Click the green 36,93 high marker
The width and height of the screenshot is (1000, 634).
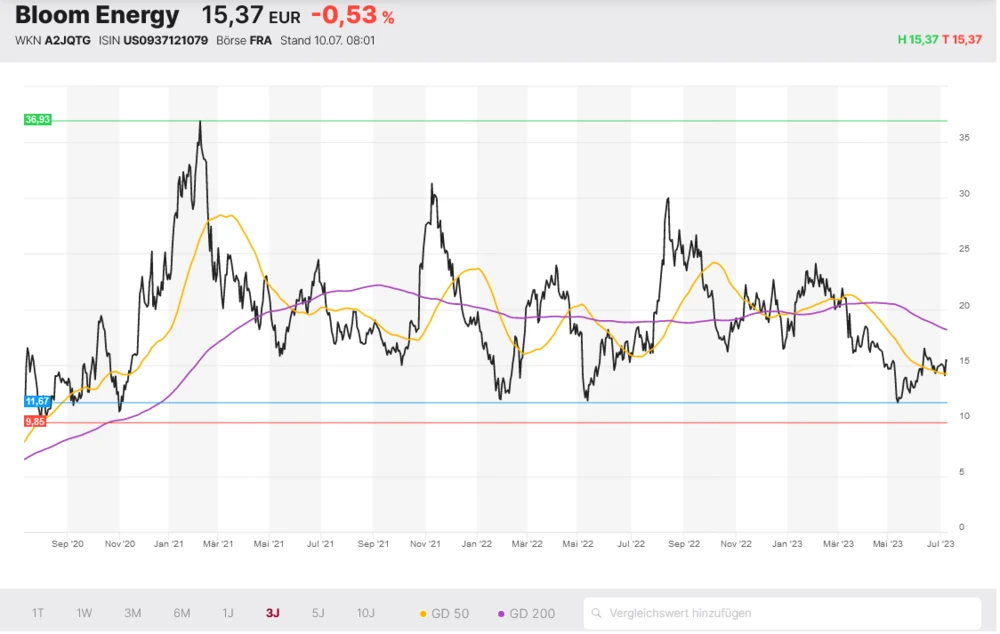click(37, 119)
